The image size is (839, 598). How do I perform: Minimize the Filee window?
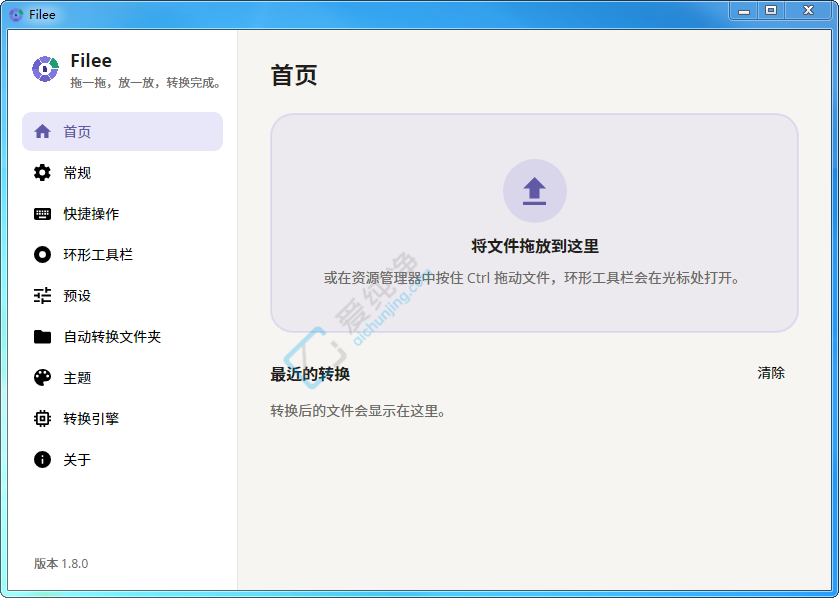click(743, 11)
